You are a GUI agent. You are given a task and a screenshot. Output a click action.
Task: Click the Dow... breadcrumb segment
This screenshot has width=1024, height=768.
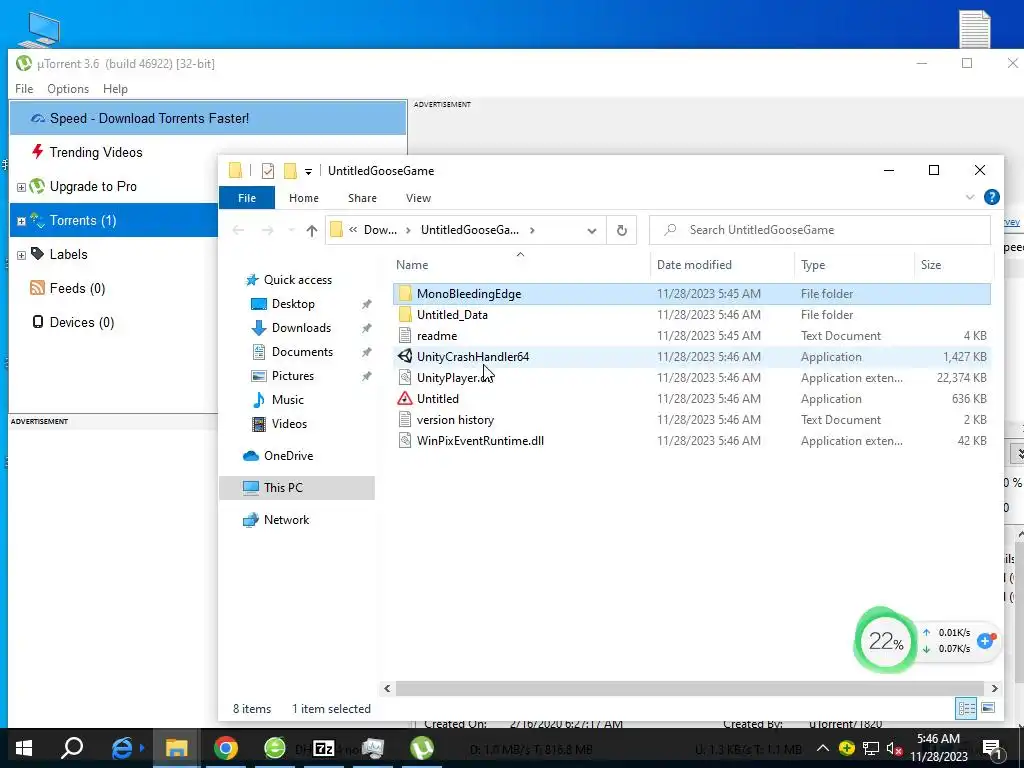point(380,230)
